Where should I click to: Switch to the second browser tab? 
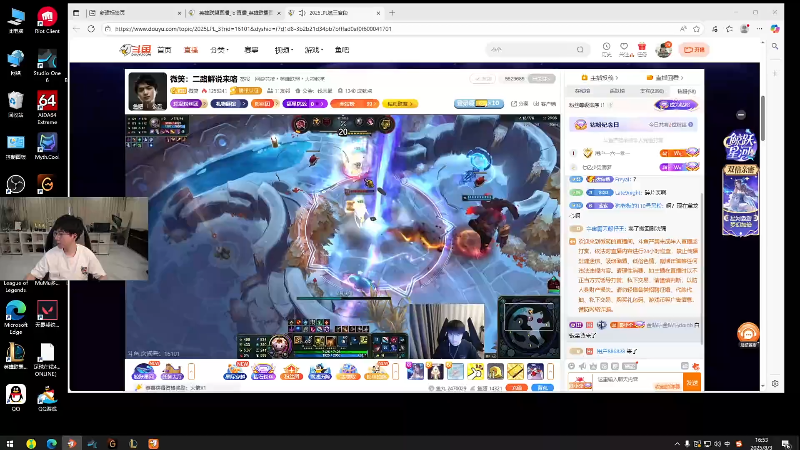pos(235,13)
